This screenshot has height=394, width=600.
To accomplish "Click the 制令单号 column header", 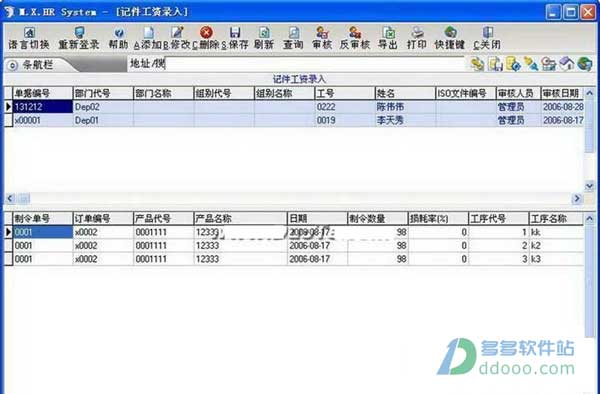I will (x=42, y=219).
